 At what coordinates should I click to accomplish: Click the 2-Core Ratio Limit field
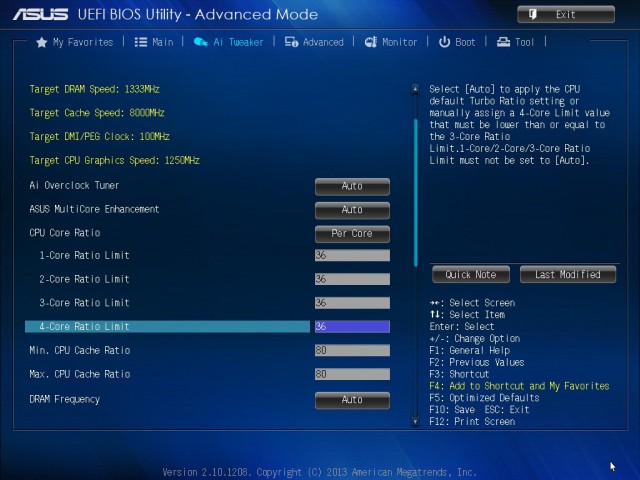(x=352, y=279)
